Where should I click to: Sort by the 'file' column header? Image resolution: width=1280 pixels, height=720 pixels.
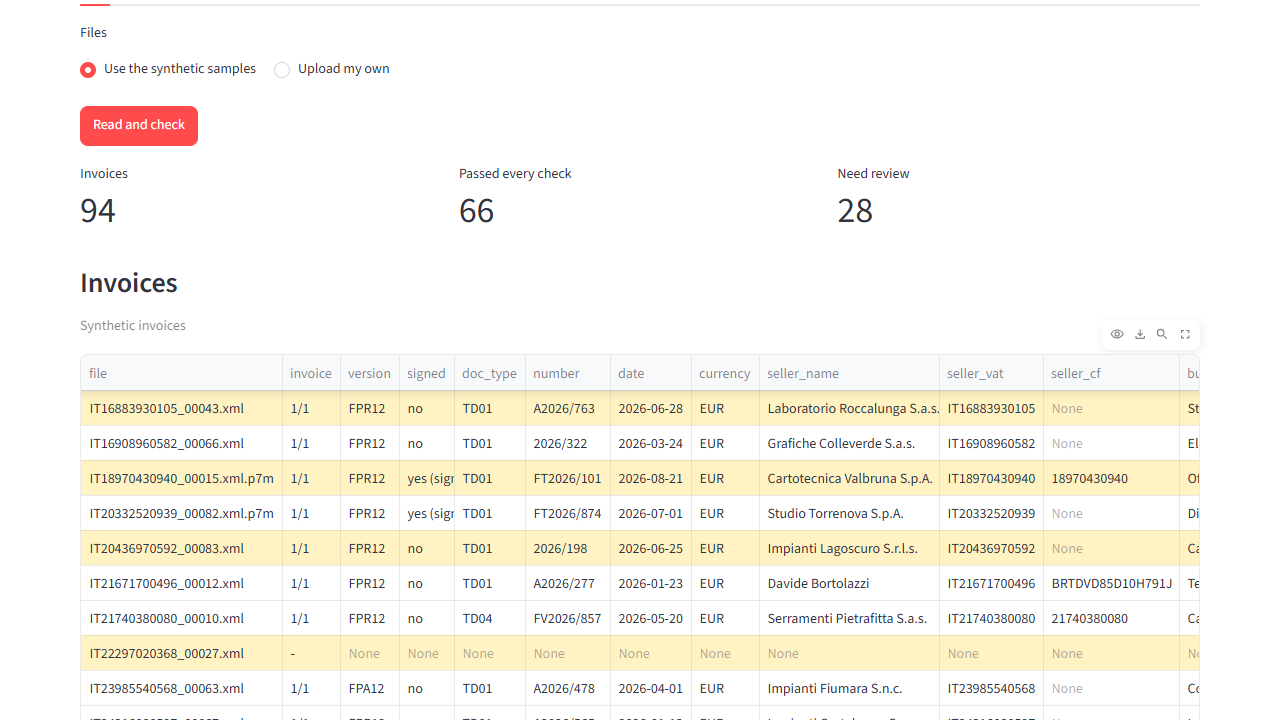coord(181,373)
